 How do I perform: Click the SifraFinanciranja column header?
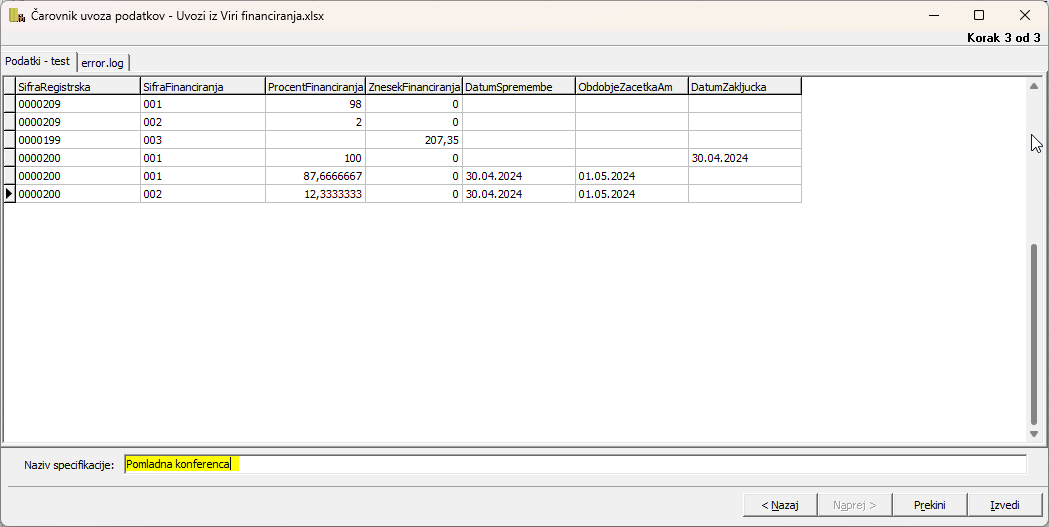click(x=203, y=86)
